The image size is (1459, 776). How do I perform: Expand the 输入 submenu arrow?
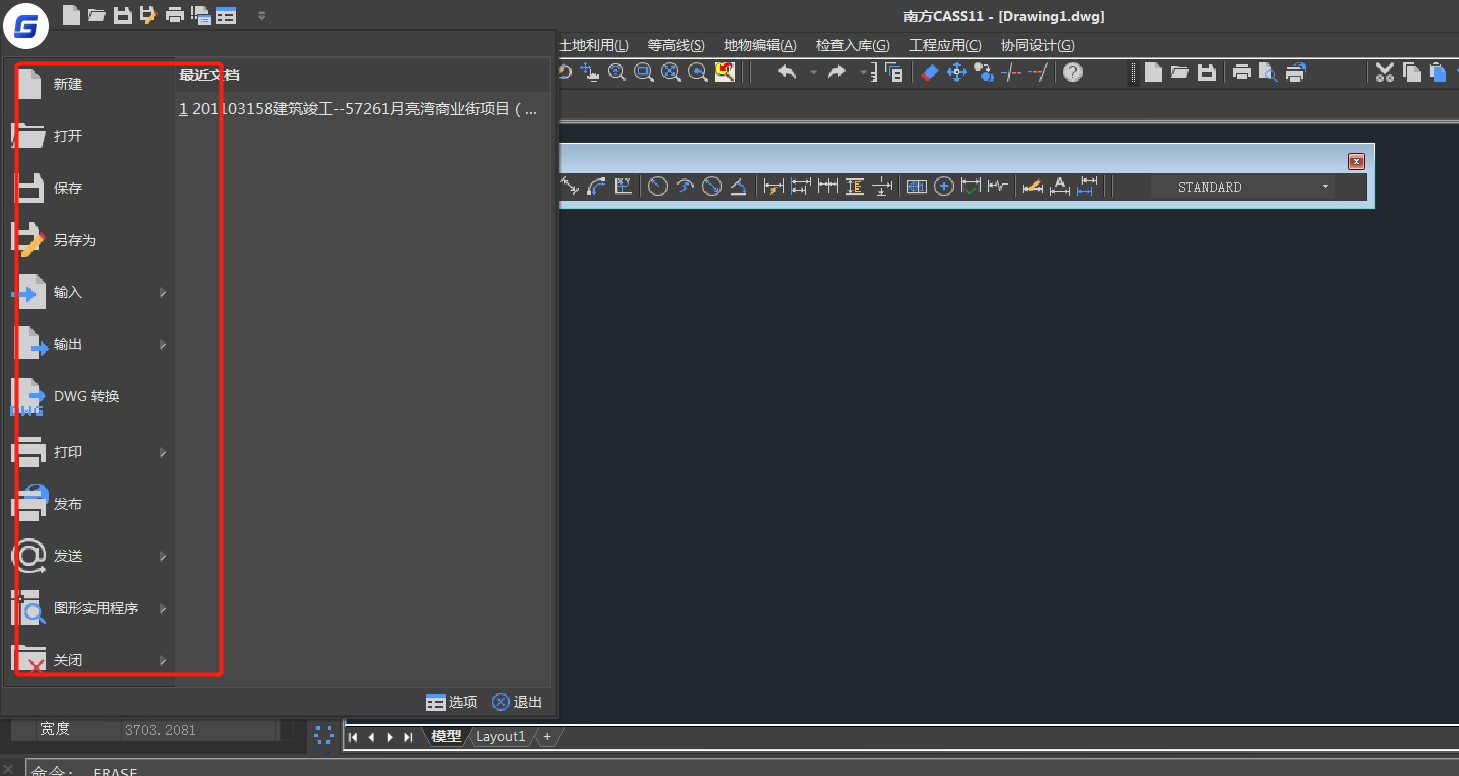click(163, 293)
